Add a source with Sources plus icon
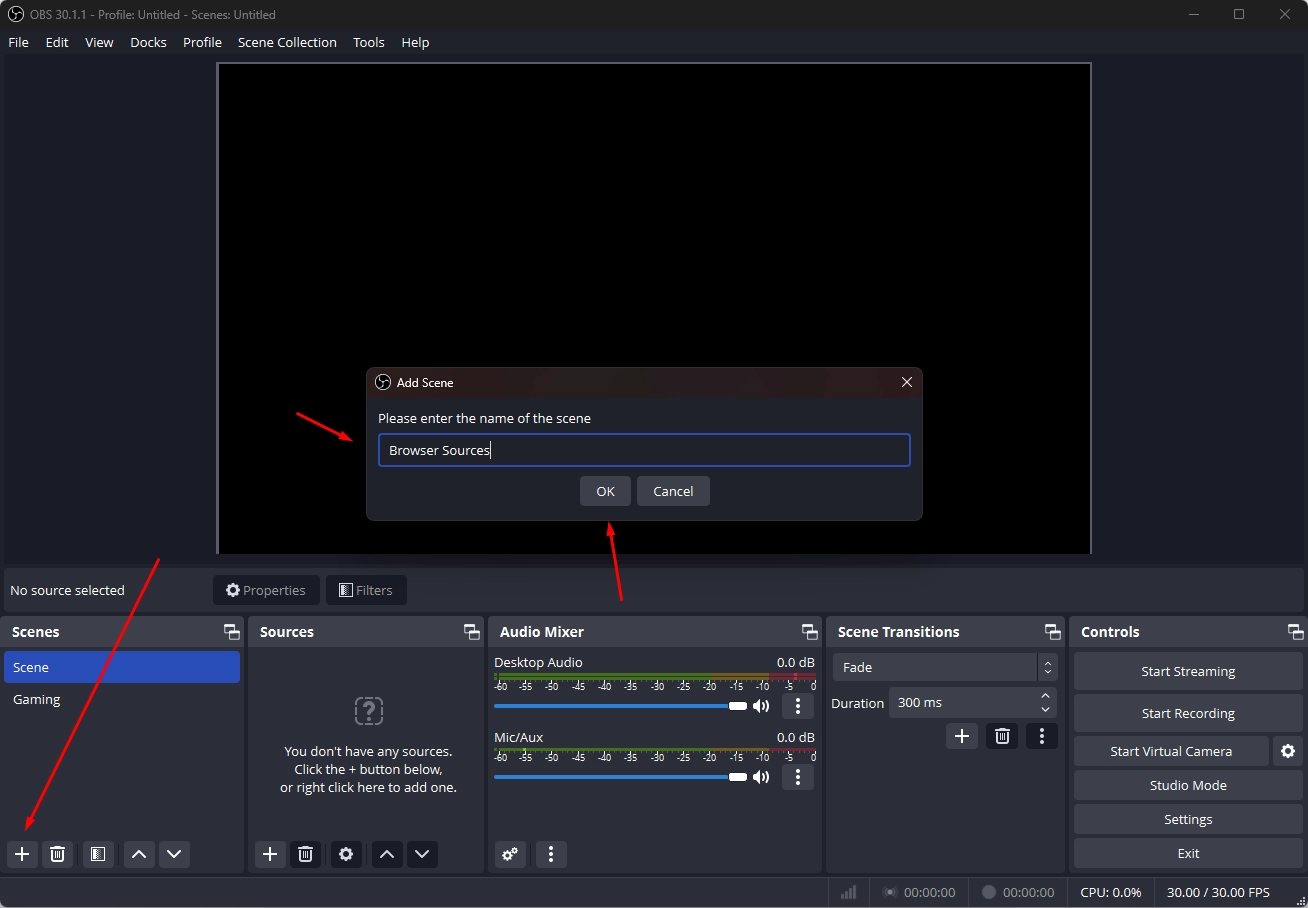 click(270, 854)
